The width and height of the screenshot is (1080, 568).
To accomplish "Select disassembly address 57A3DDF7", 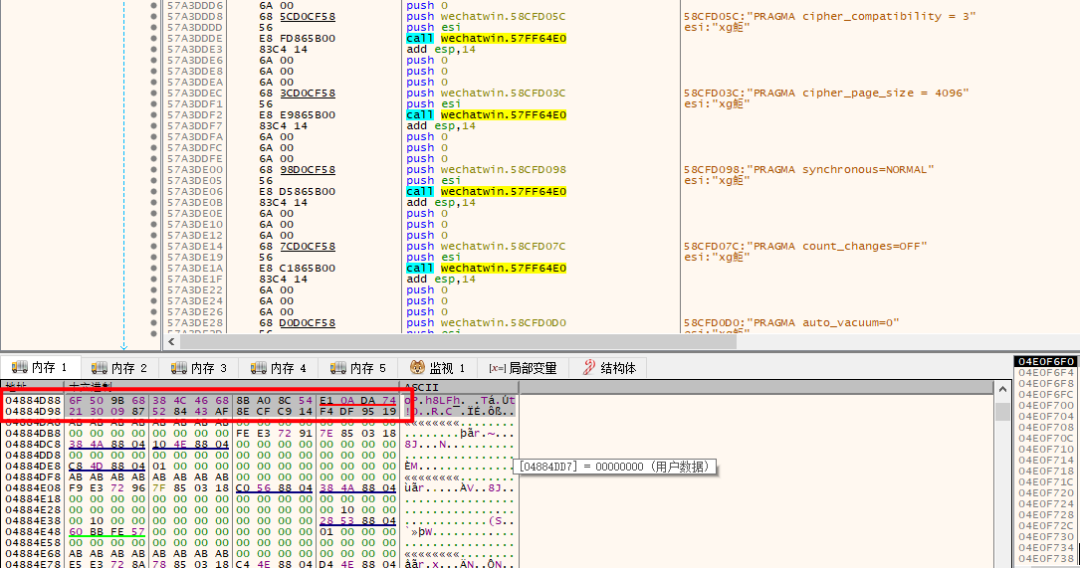I will (195, 126).
